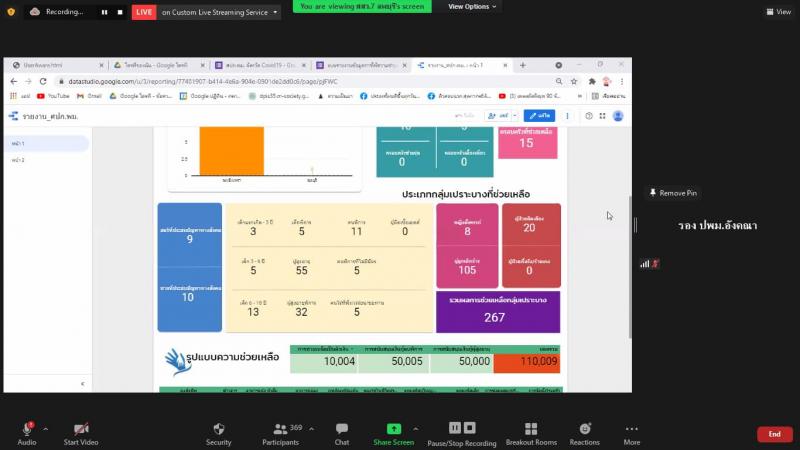Viewport: 800px width, 450px height.
Task: Switch to the fourth purple-icon browser tab
Action: [362, 65]
